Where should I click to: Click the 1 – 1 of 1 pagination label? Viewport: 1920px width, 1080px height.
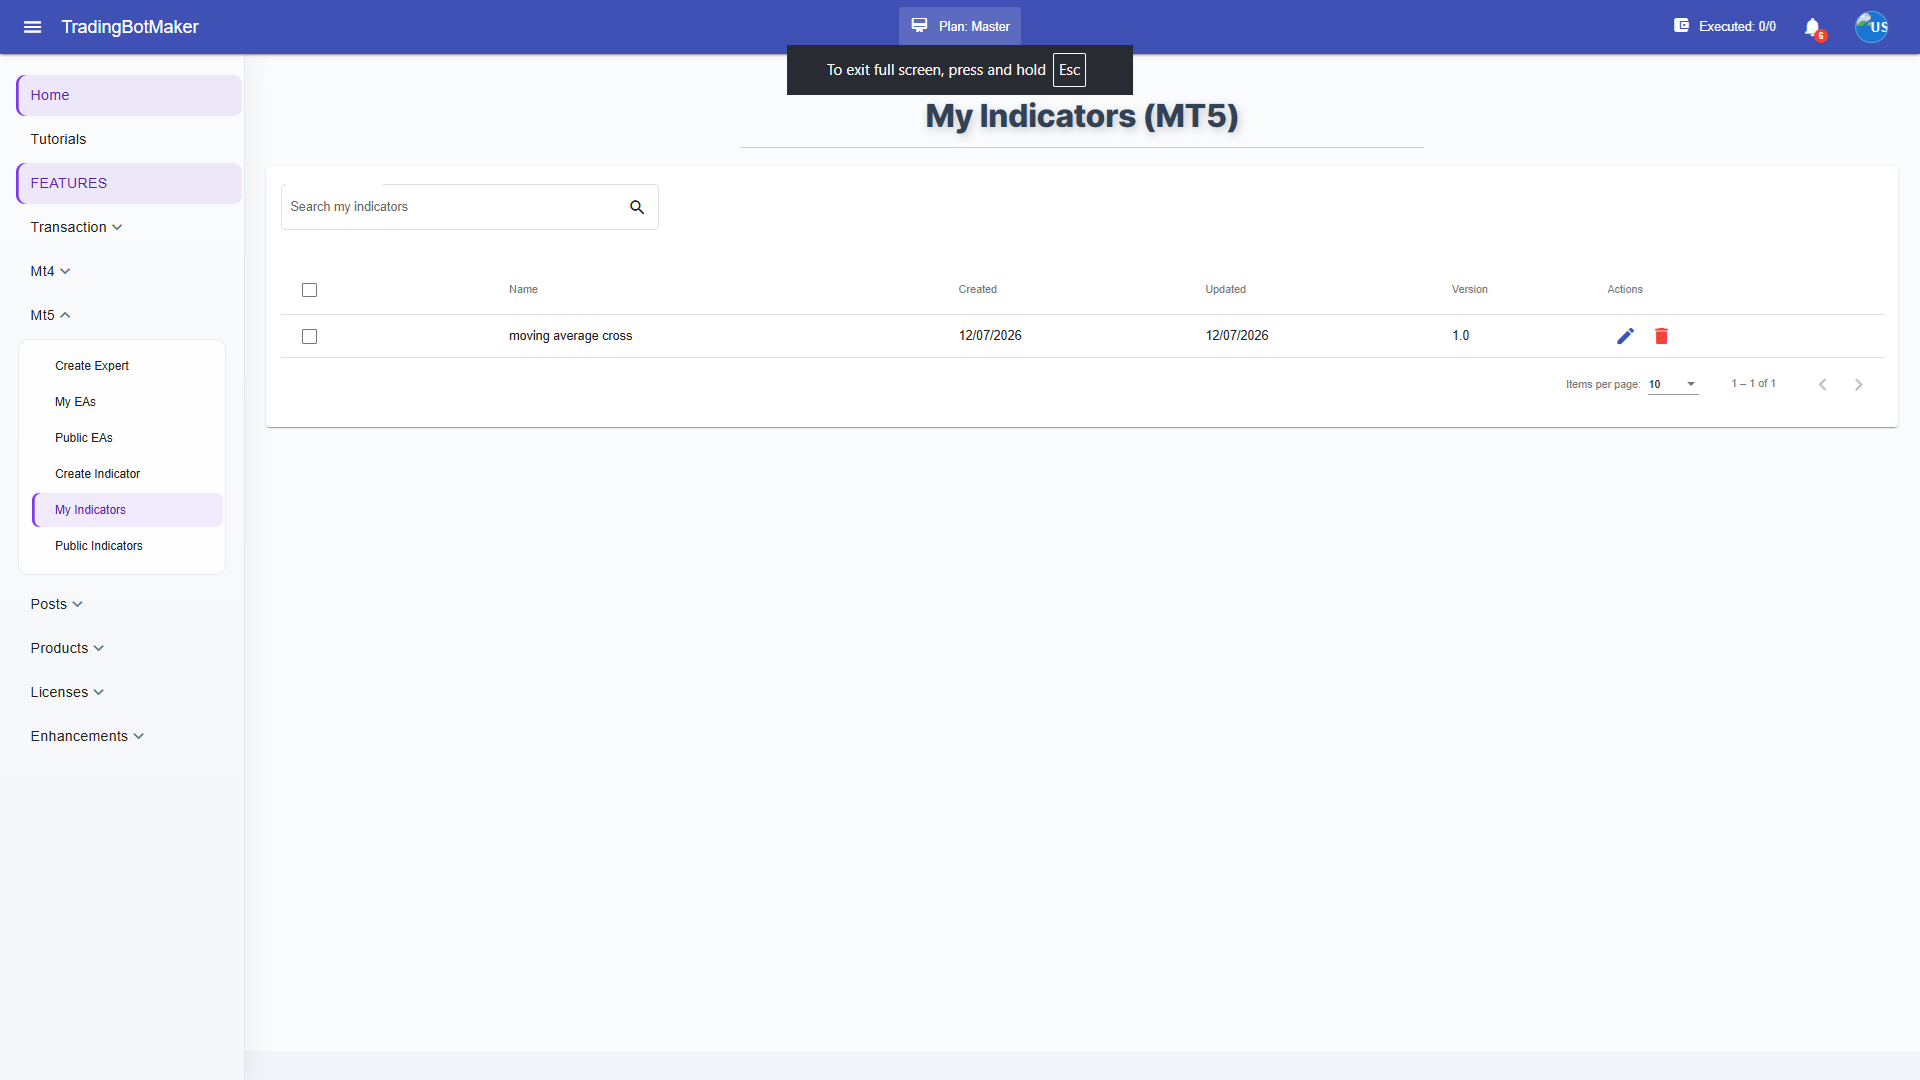tap(1753, 384)
